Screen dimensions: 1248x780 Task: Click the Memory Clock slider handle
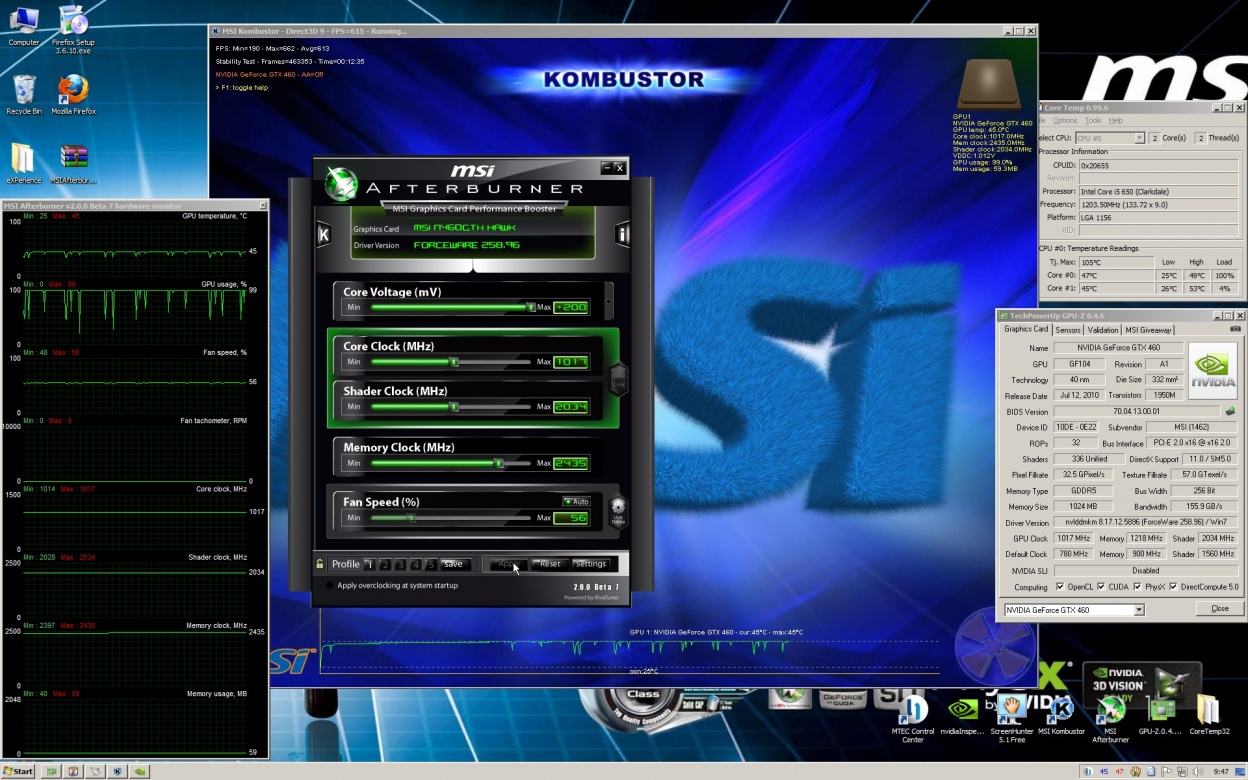point(498,463)
